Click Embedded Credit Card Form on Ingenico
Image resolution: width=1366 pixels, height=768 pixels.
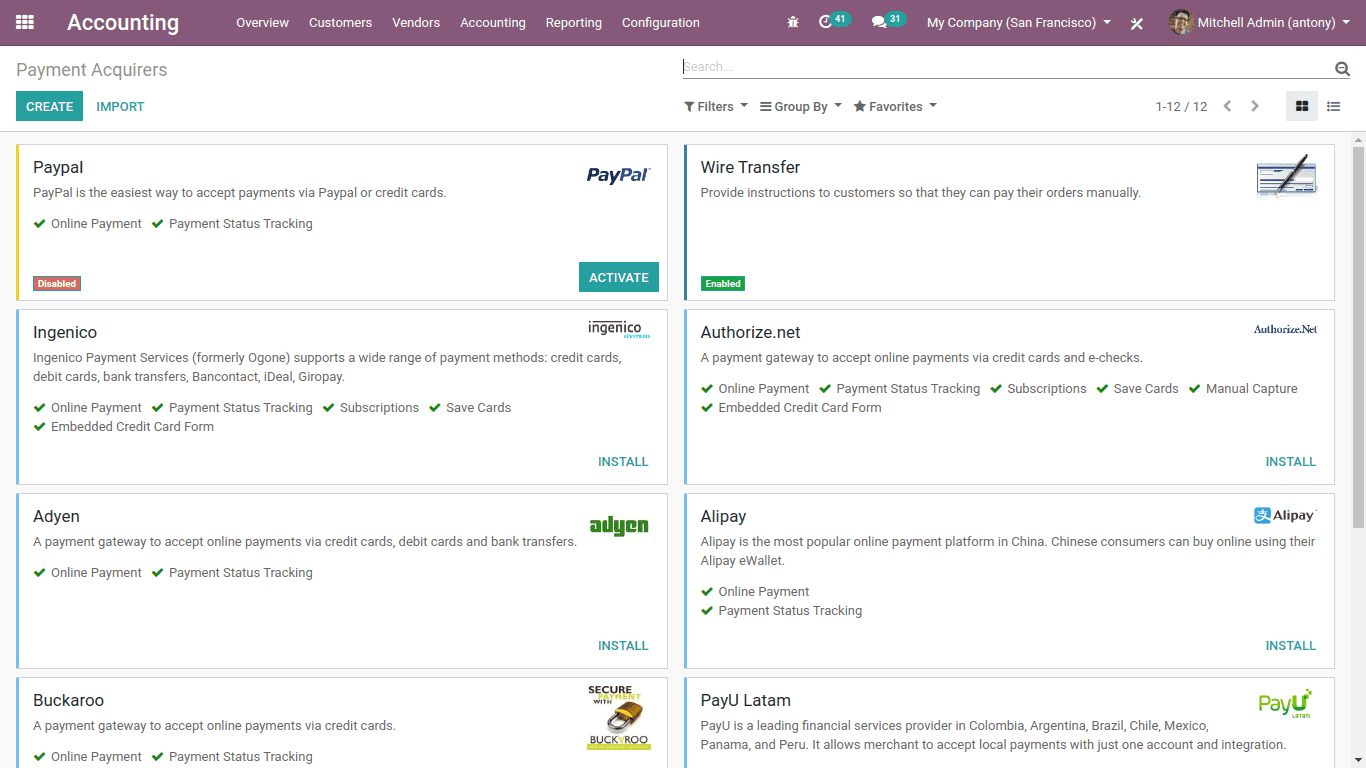pos(124,426)
